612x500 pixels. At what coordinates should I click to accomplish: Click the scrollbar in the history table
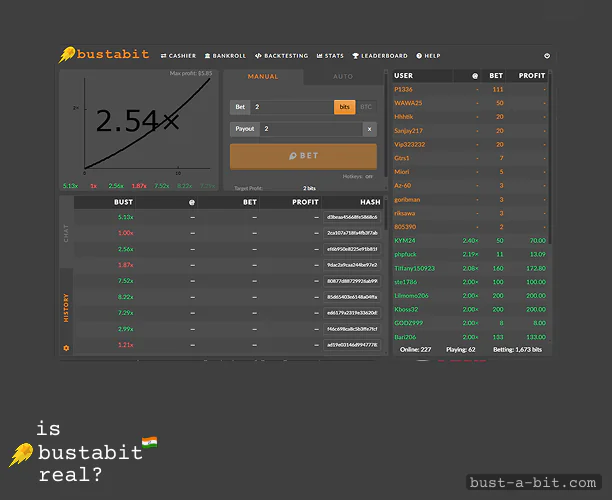[x=386, y=213]
